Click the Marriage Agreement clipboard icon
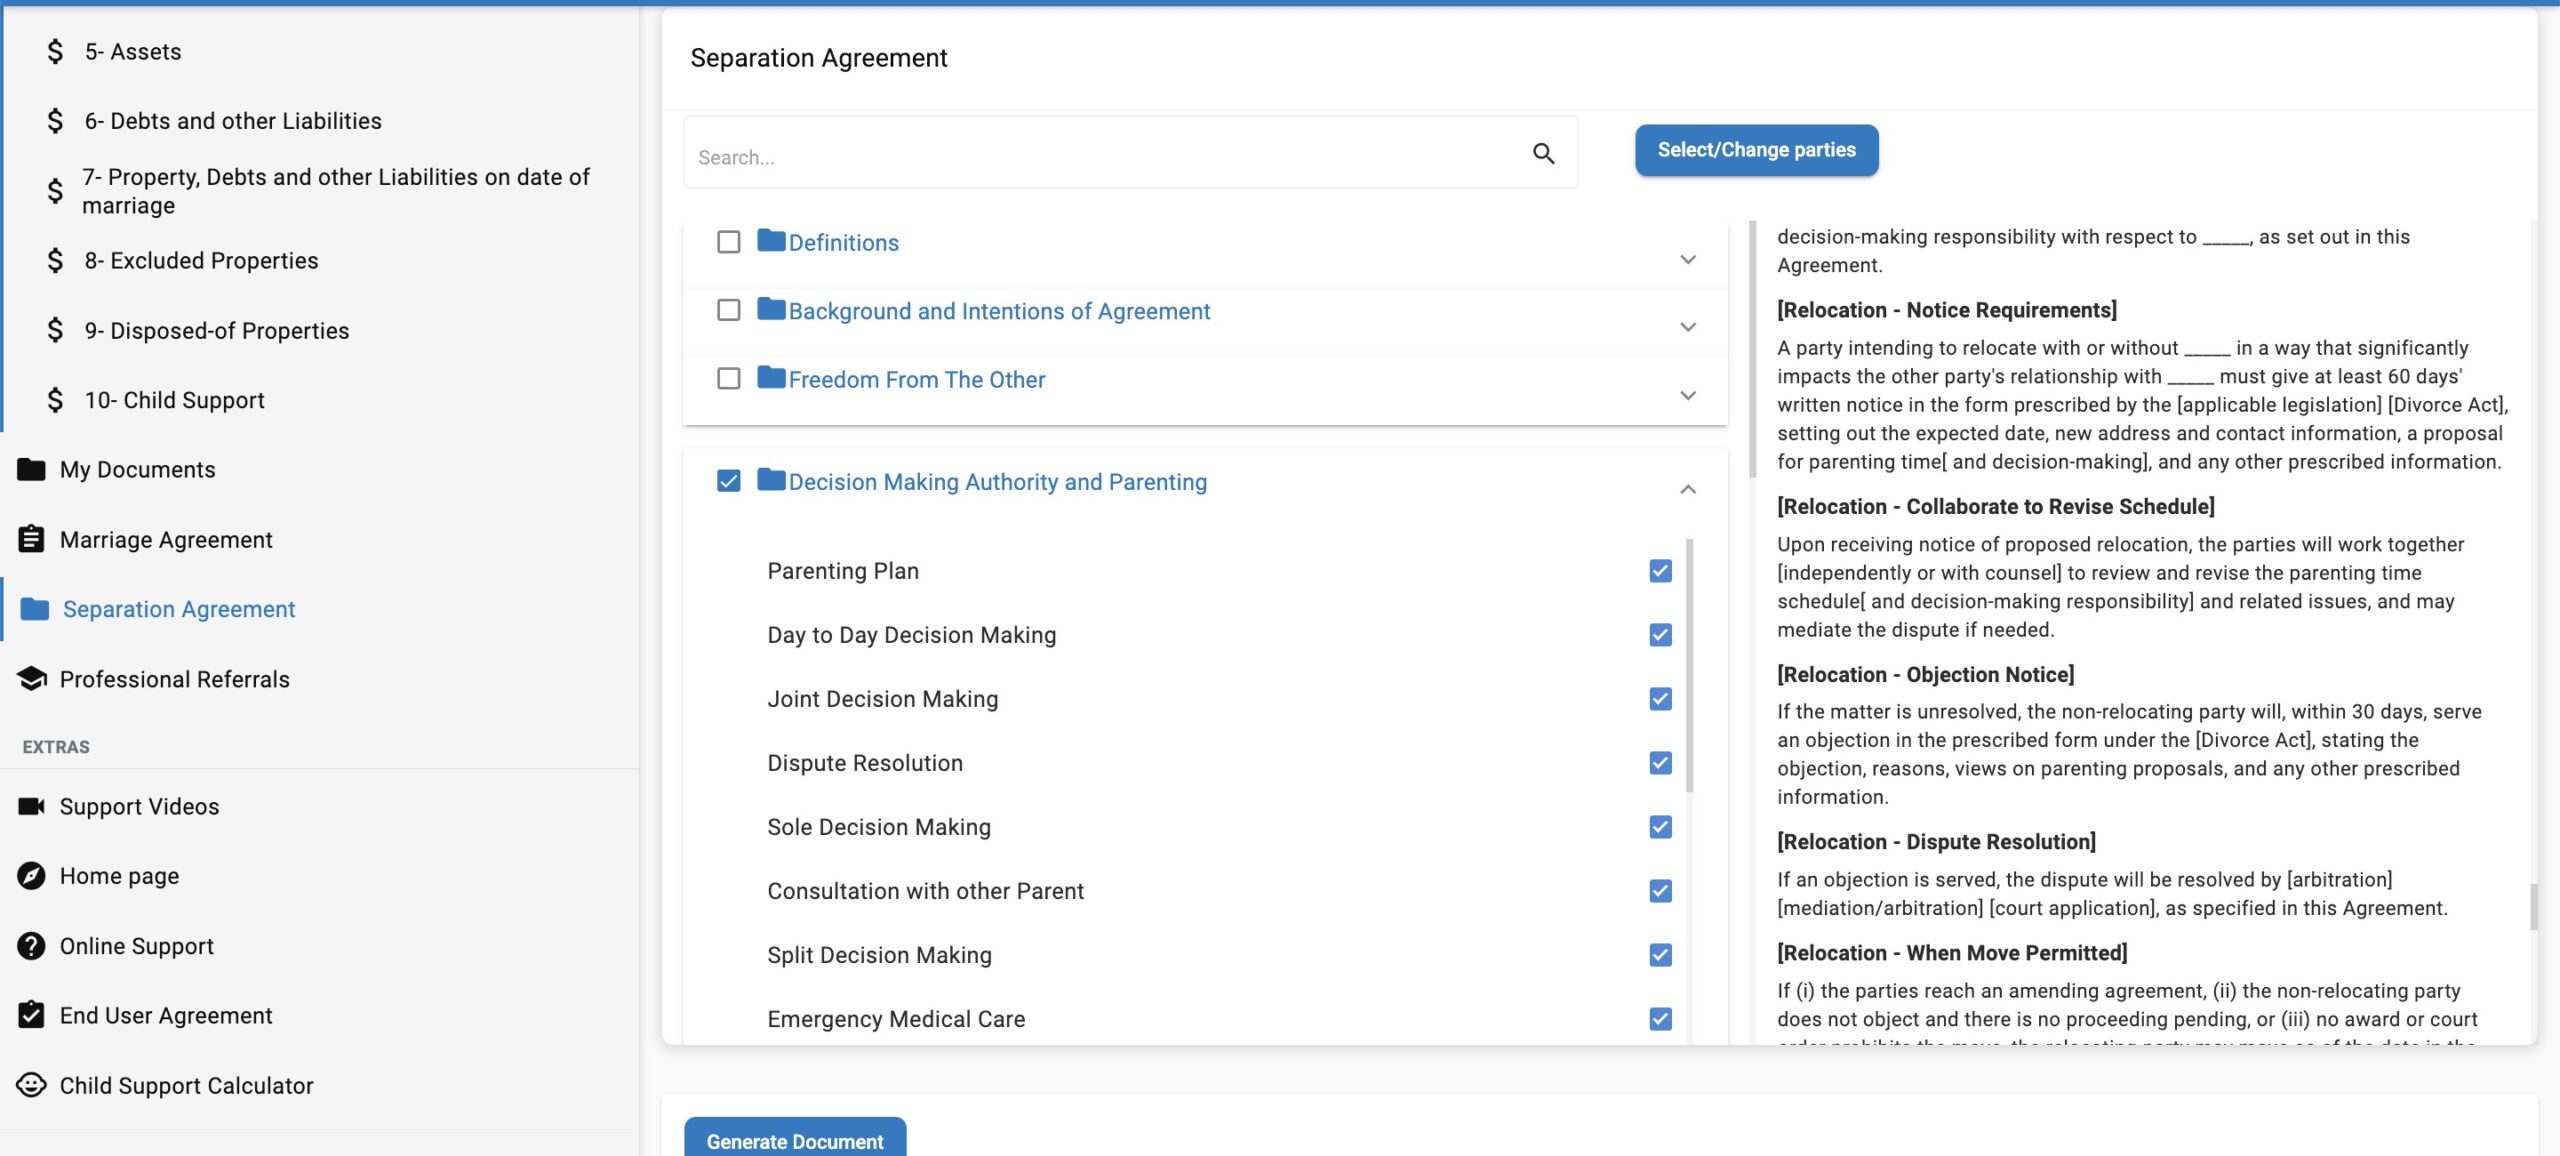This screenshot has width=2560, height=1156. [x=31, y=540]
